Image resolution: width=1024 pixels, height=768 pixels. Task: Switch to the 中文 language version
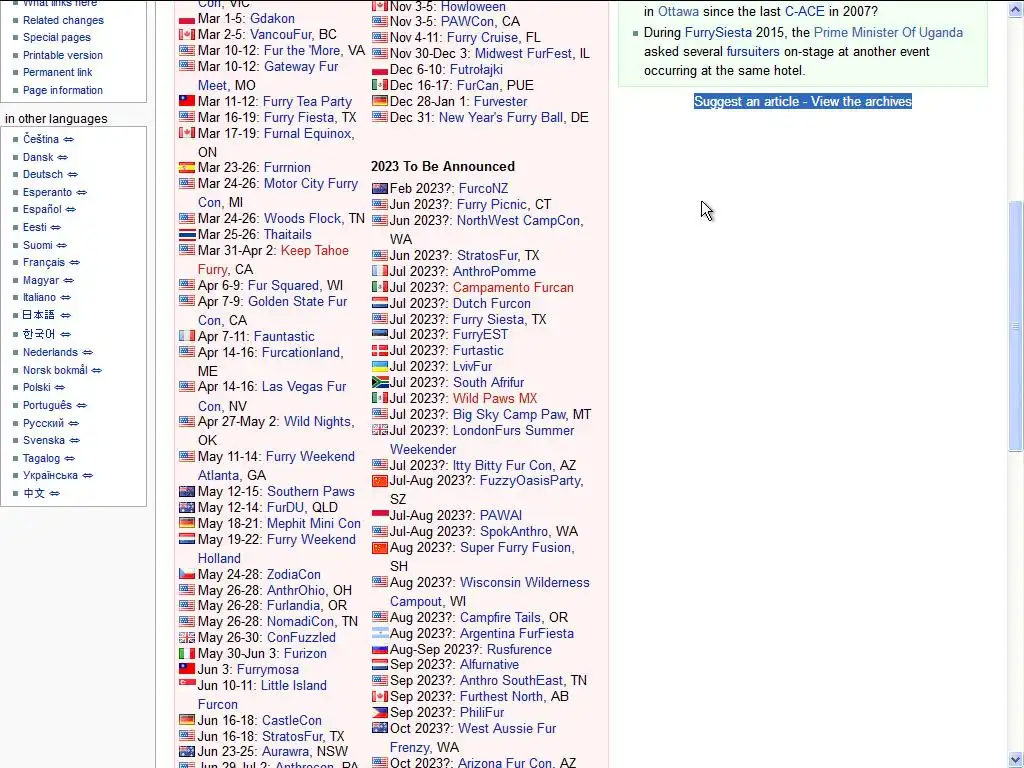pyautogui.click(x=34, y=493)
